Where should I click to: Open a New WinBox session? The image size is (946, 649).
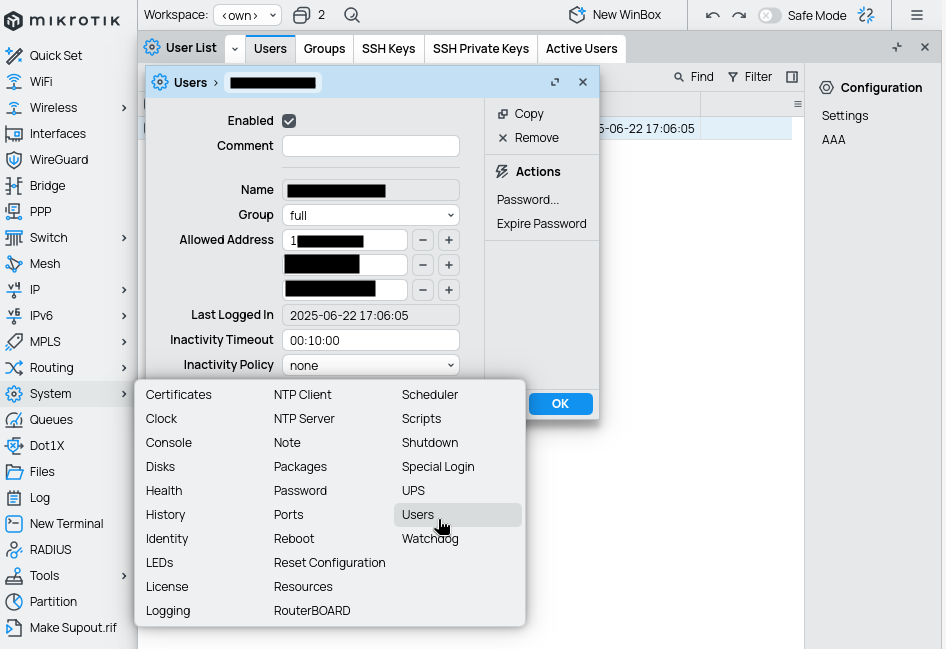[x=615, y=15]
